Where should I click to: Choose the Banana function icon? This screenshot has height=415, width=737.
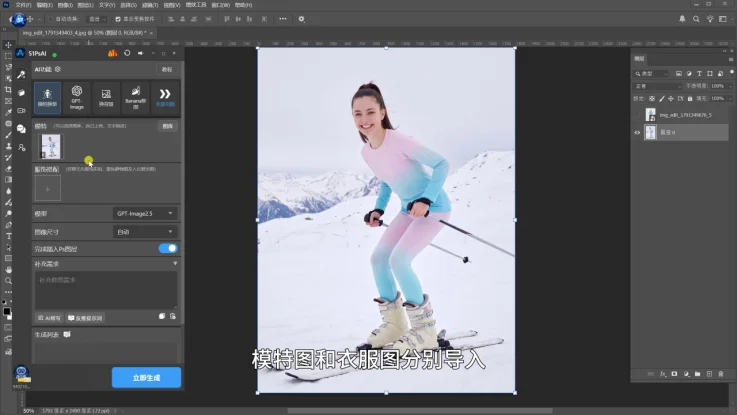[x=135, y=97]
